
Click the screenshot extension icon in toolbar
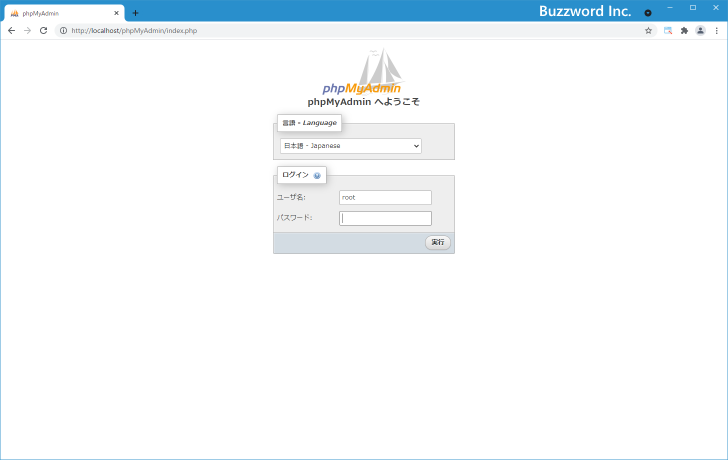668,31
